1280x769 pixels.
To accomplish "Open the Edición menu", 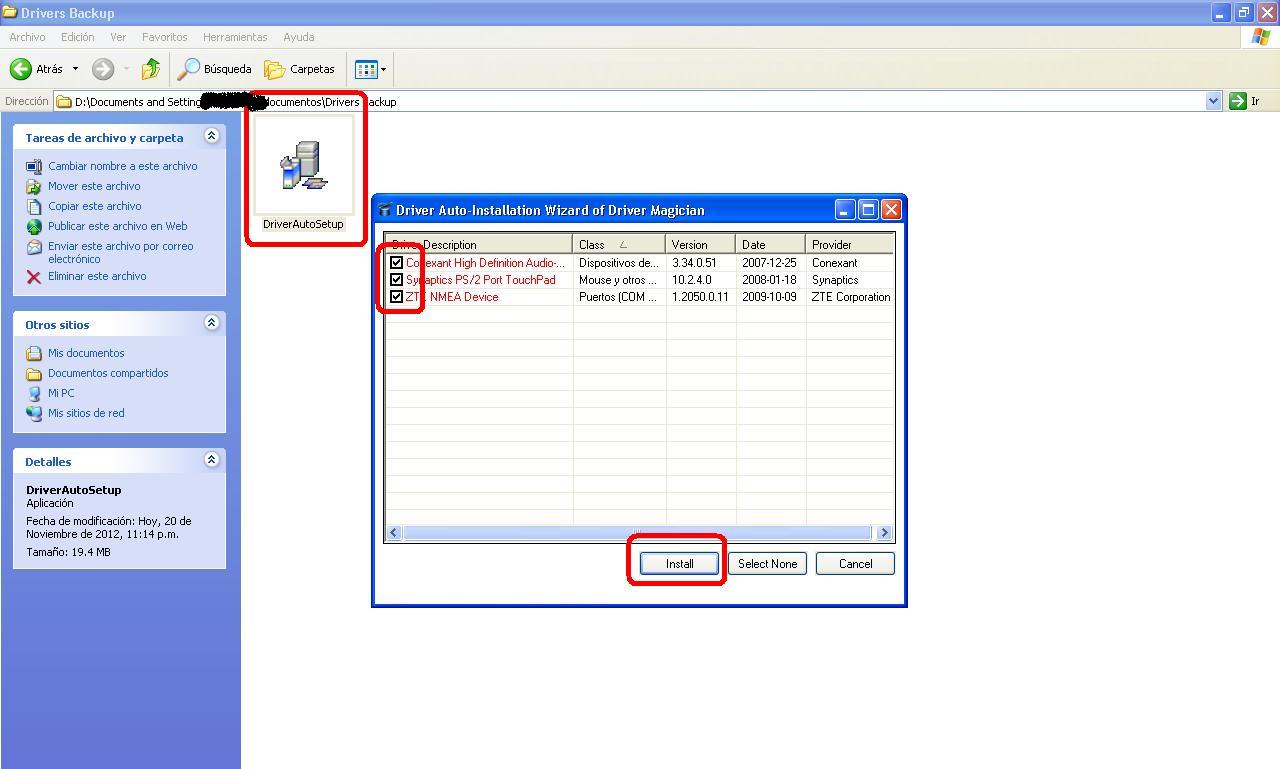I will tap(77, 37).
